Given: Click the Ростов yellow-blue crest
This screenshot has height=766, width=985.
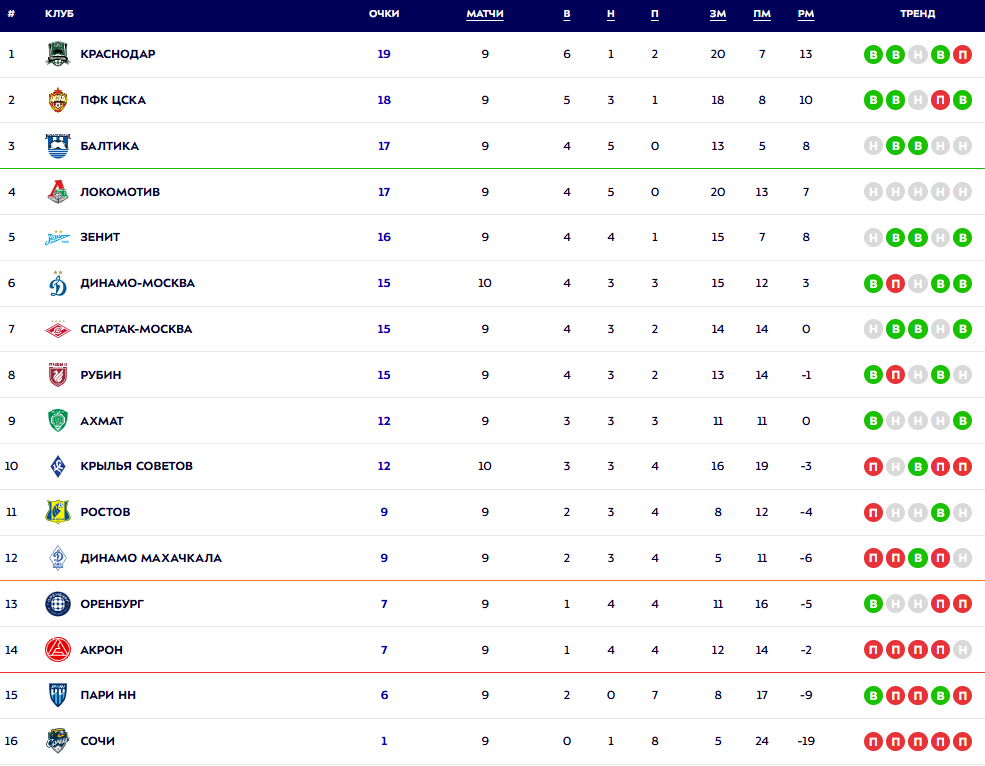Looking at the screenshot, I should [58, 512].
